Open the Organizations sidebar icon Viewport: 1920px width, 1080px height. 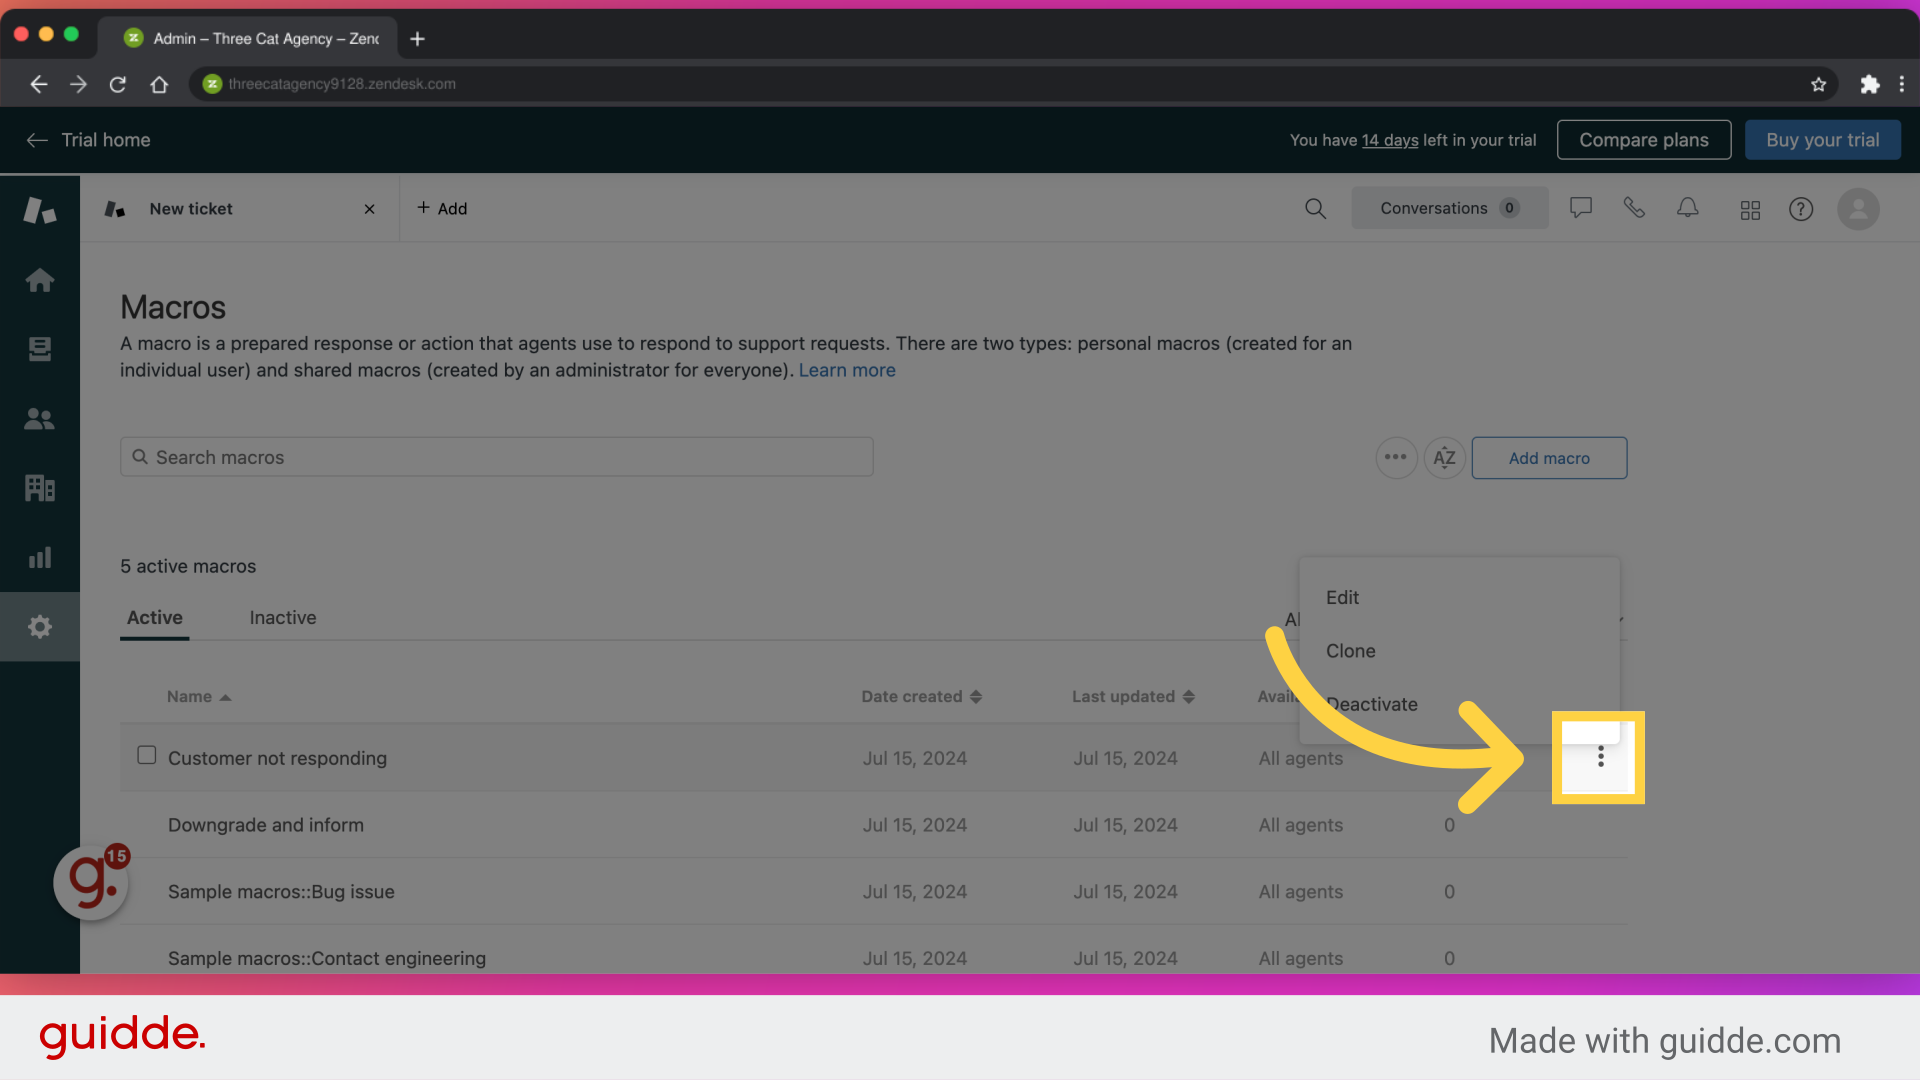click(x=39, y=488)
